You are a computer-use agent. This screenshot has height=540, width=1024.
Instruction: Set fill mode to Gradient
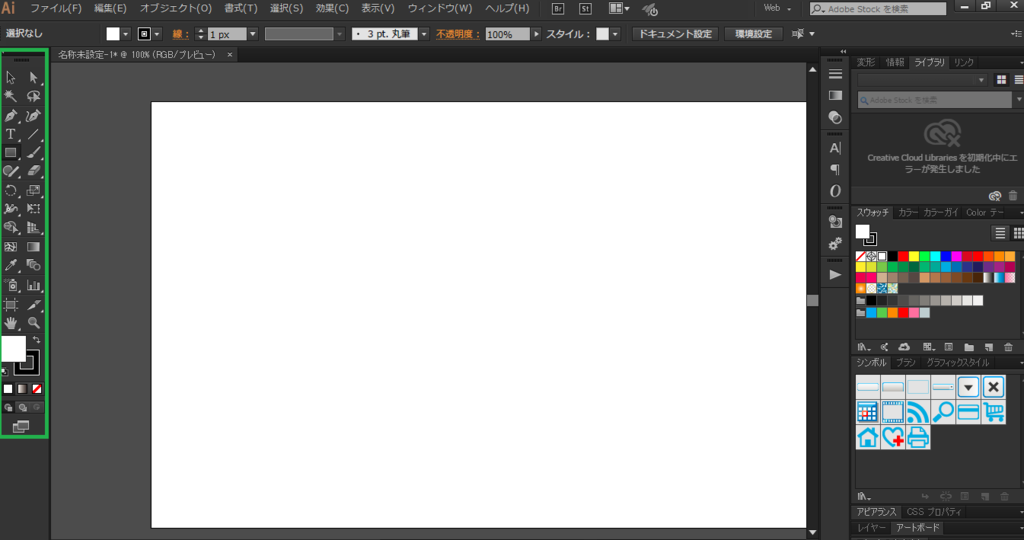click(x=22, y=389)
